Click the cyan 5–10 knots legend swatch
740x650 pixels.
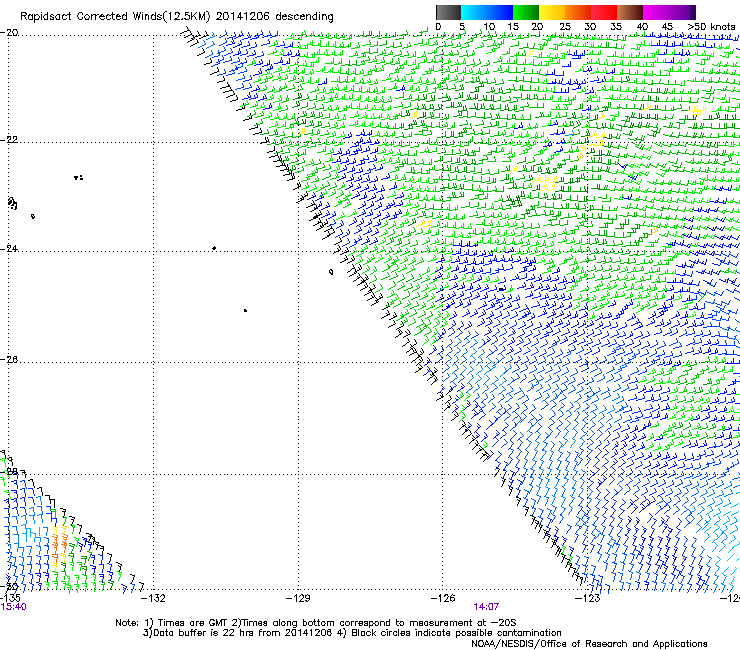click(x=474, y=12)
